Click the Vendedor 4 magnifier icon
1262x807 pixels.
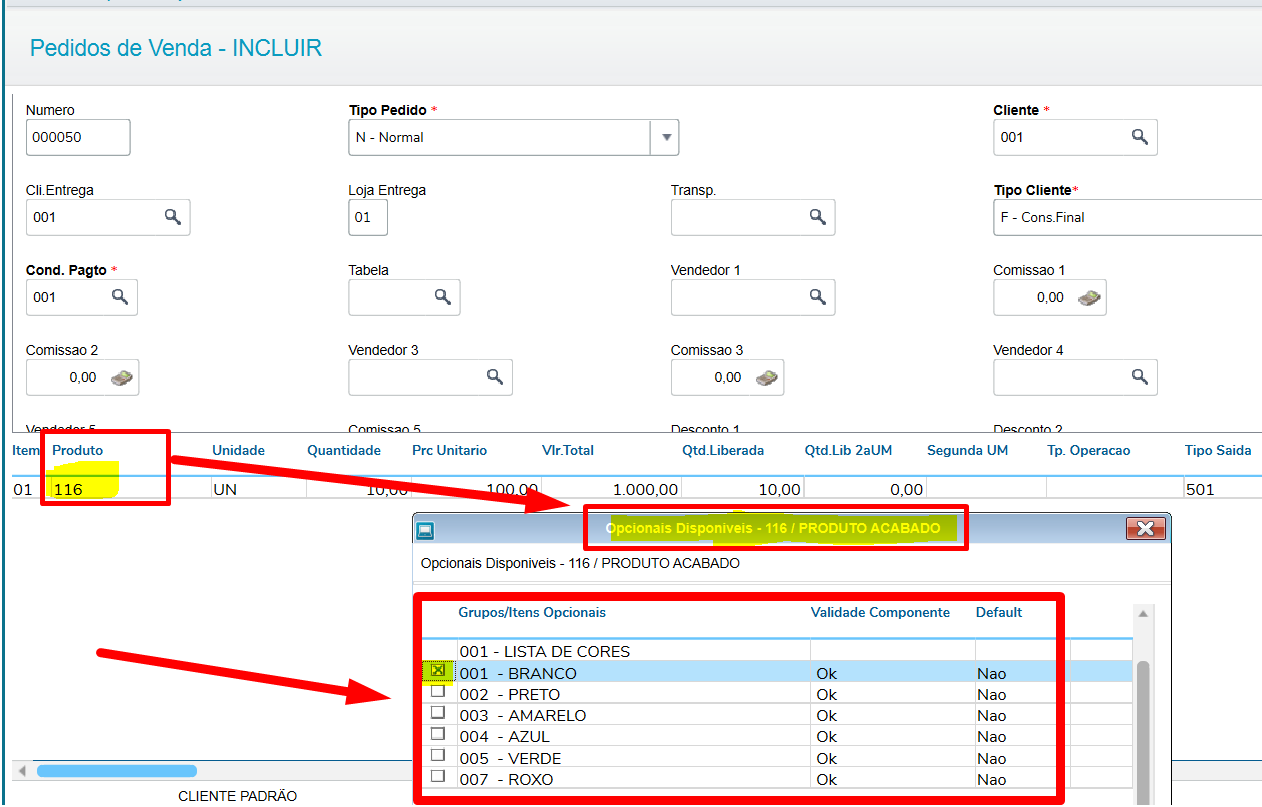[x=1139, y=377]
